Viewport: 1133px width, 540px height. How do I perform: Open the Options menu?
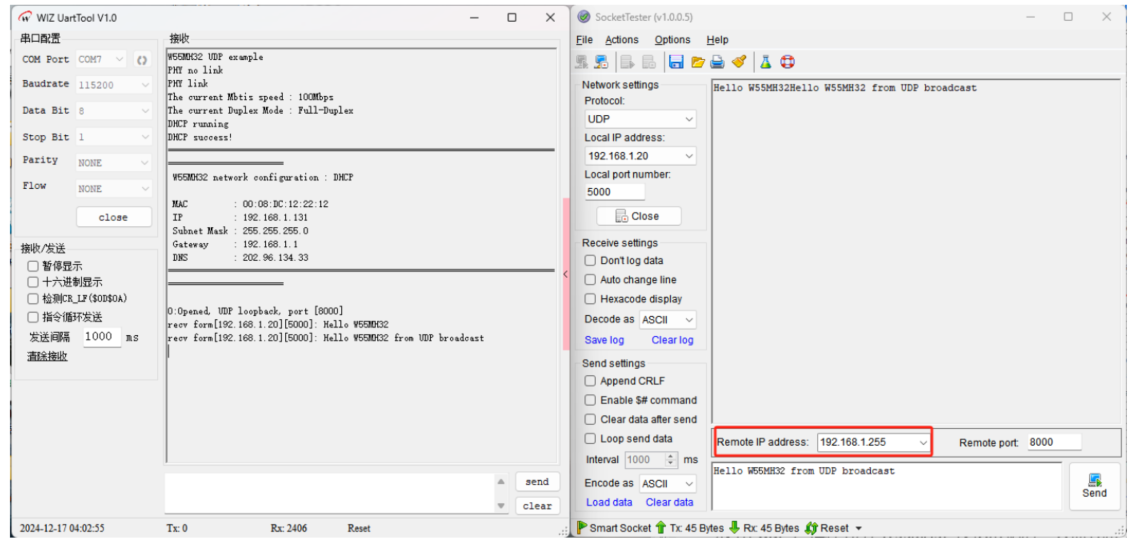tap(672, 40)
